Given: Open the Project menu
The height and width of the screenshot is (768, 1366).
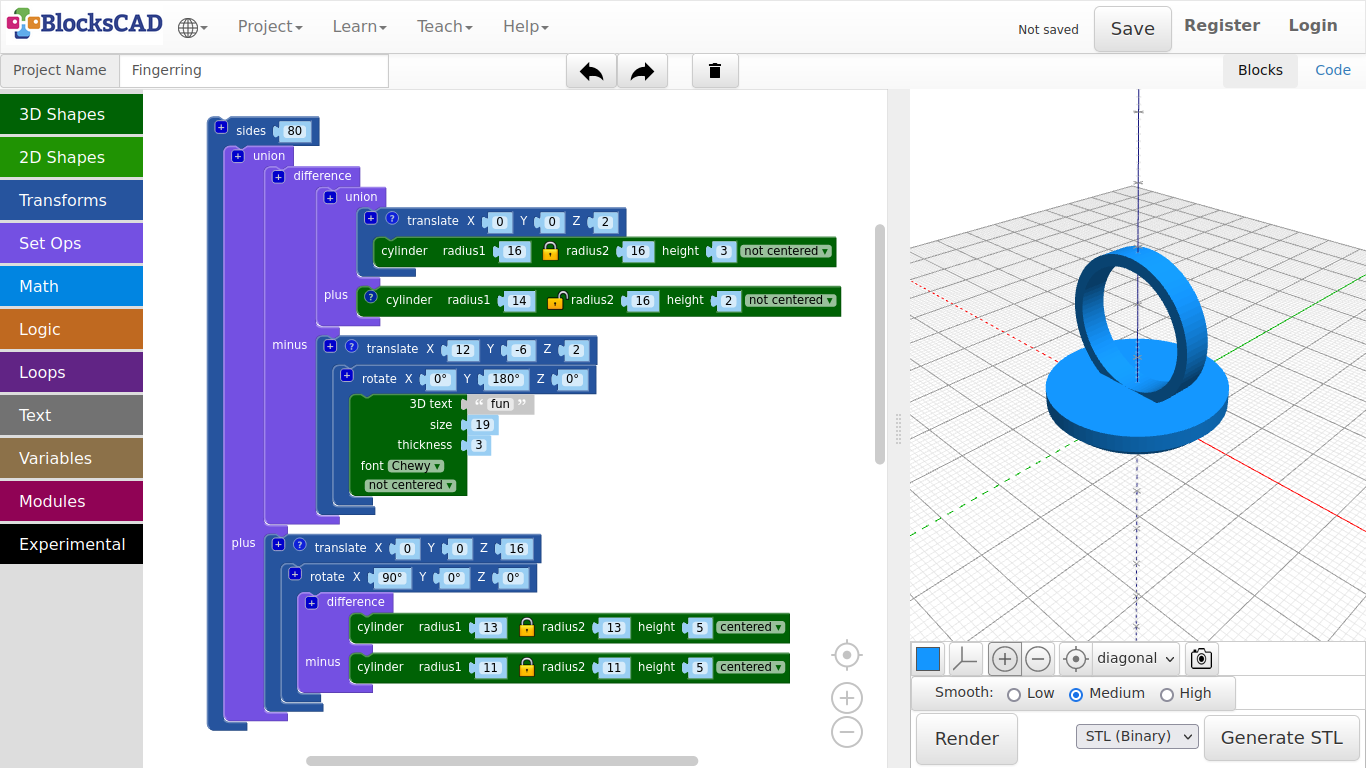Looking at the screenshot, I should point(269,27).
